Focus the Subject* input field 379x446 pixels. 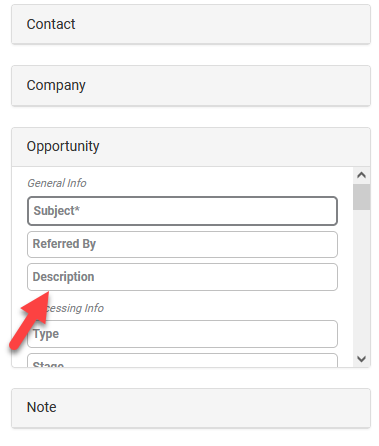[x=182, y=211]
